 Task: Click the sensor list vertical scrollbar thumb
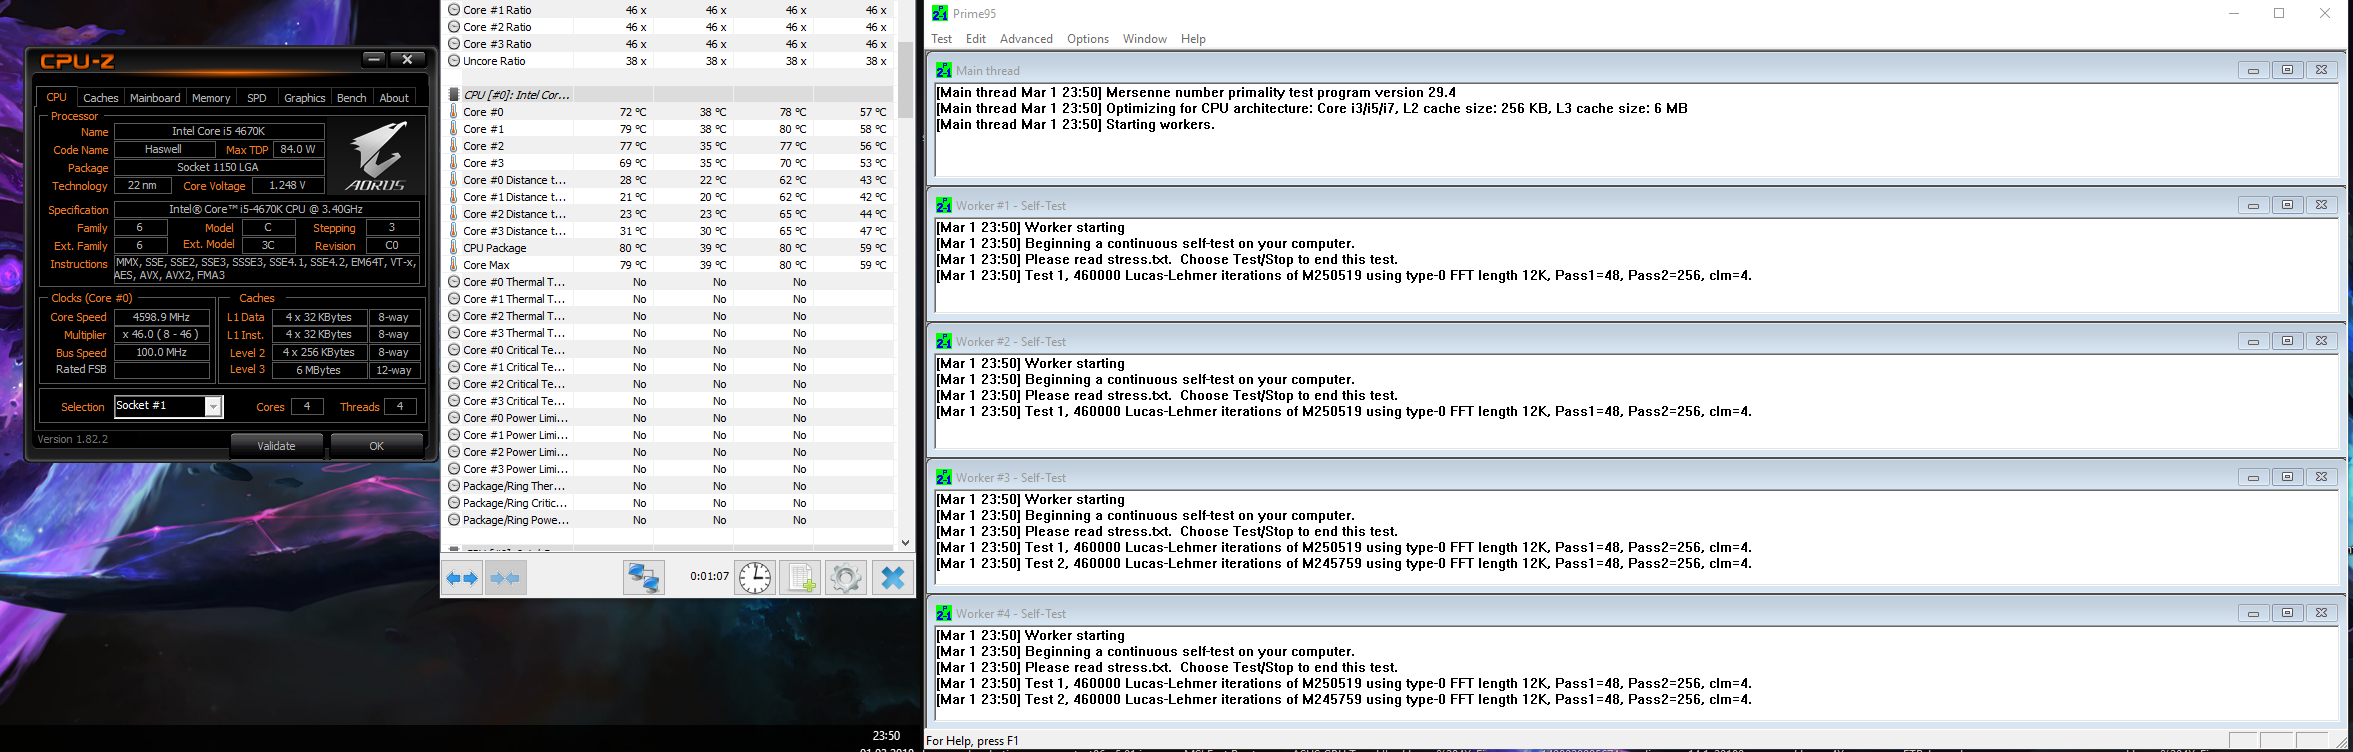(x=905, y=81)
